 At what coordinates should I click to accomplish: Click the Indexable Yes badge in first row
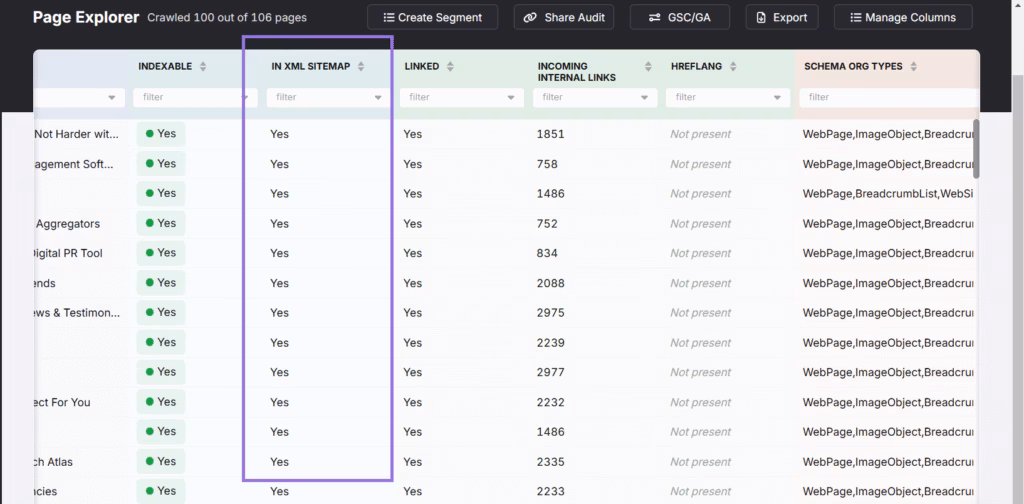[160, 134]
